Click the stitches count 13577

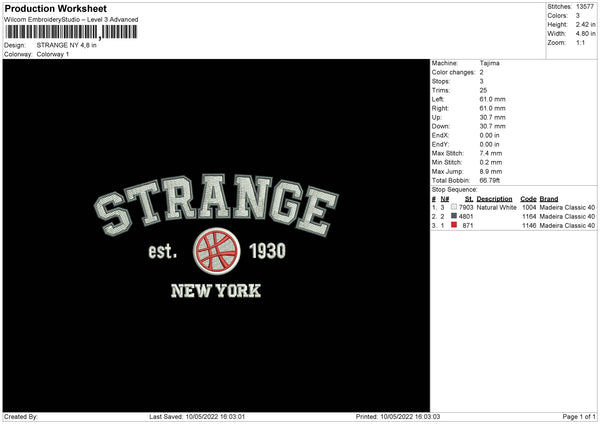(585, 7)
